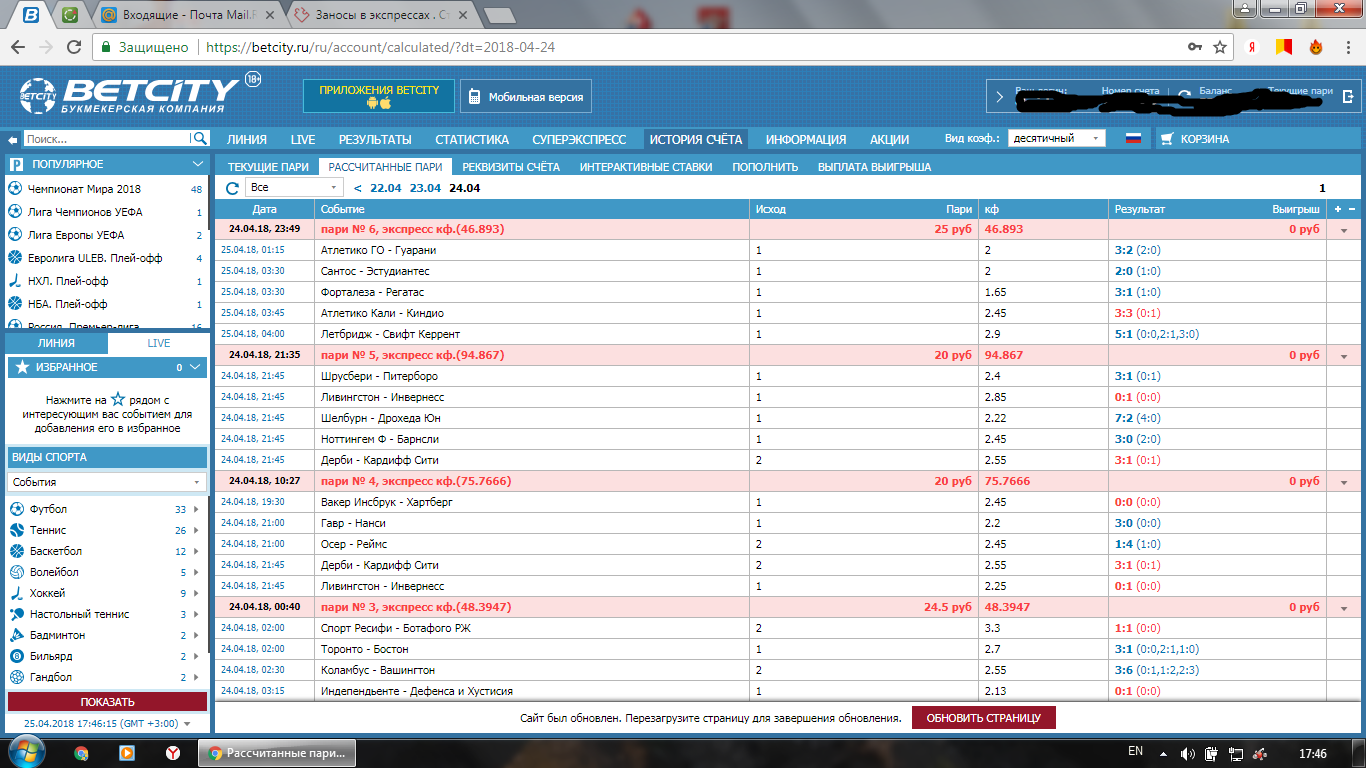Click the refresh icon beside the Все filter

pos(232,188)
